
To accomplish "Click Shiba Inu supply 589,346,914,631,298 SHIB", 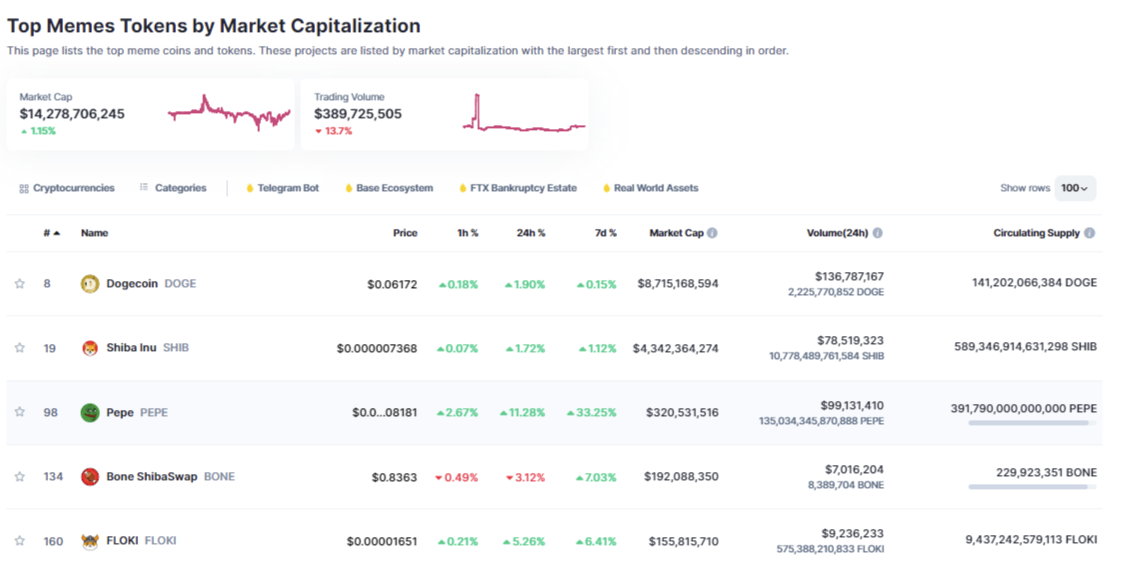I will [x=1025, y=347].
